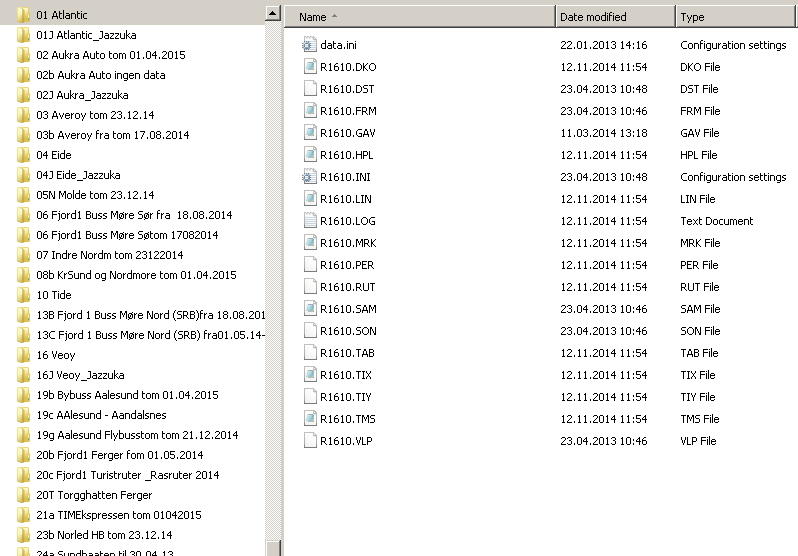Viewport: 798px width, 556px height.
Task: Click the R1610.DKO file icon
Action: coord(310,67)
